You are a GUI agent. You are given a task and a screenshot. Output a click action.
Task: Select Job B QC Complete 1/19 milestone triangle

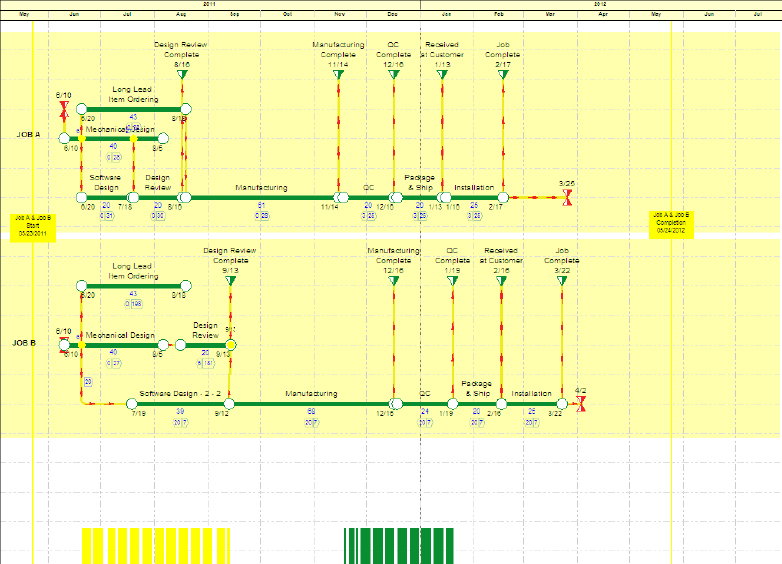(453, 281)
